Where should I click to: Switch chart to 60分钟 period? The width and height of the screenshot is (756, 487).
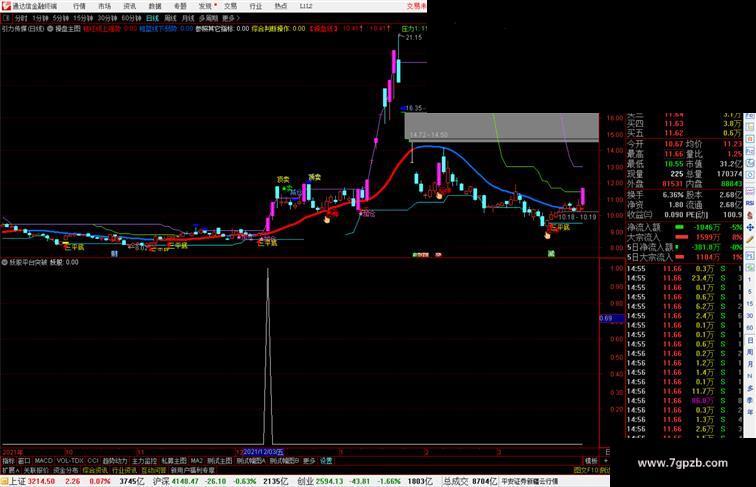click(x=131, y=18)
